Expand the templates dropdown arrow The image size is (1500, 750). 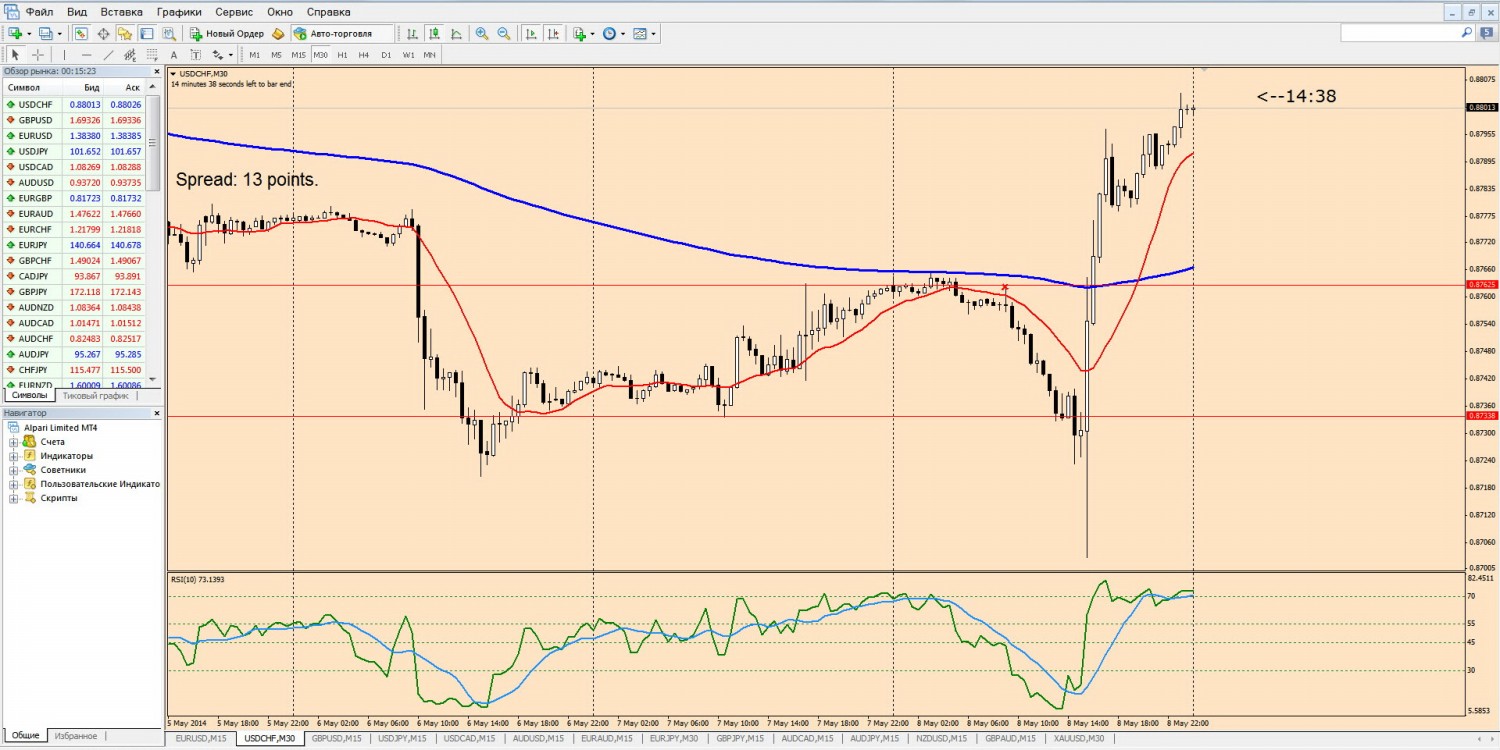click(x=654, y=33)
